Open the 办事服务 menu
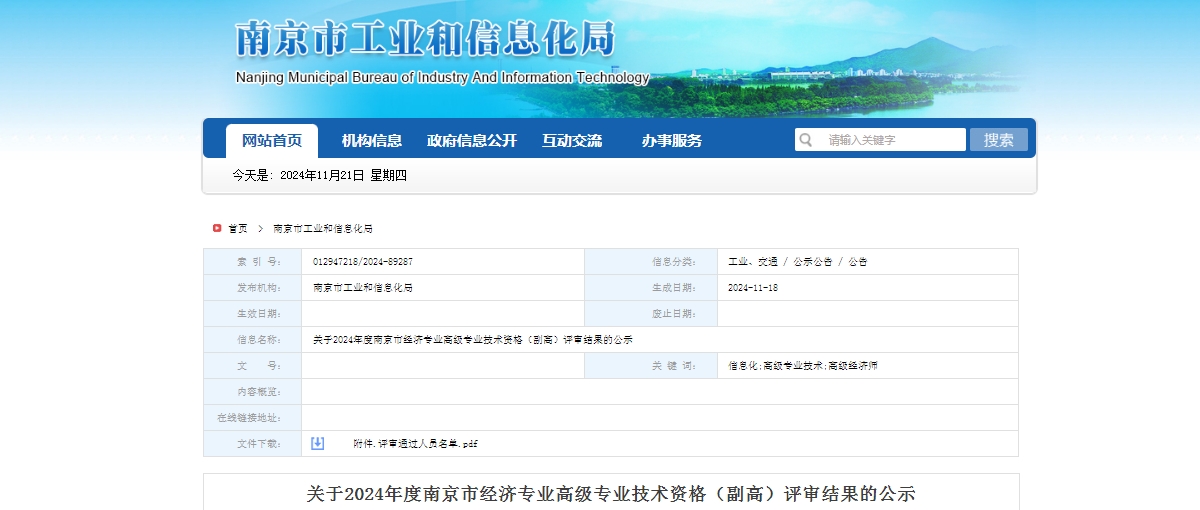The width and height of the screenshot is (1200, 510). [x=672, y=141]
